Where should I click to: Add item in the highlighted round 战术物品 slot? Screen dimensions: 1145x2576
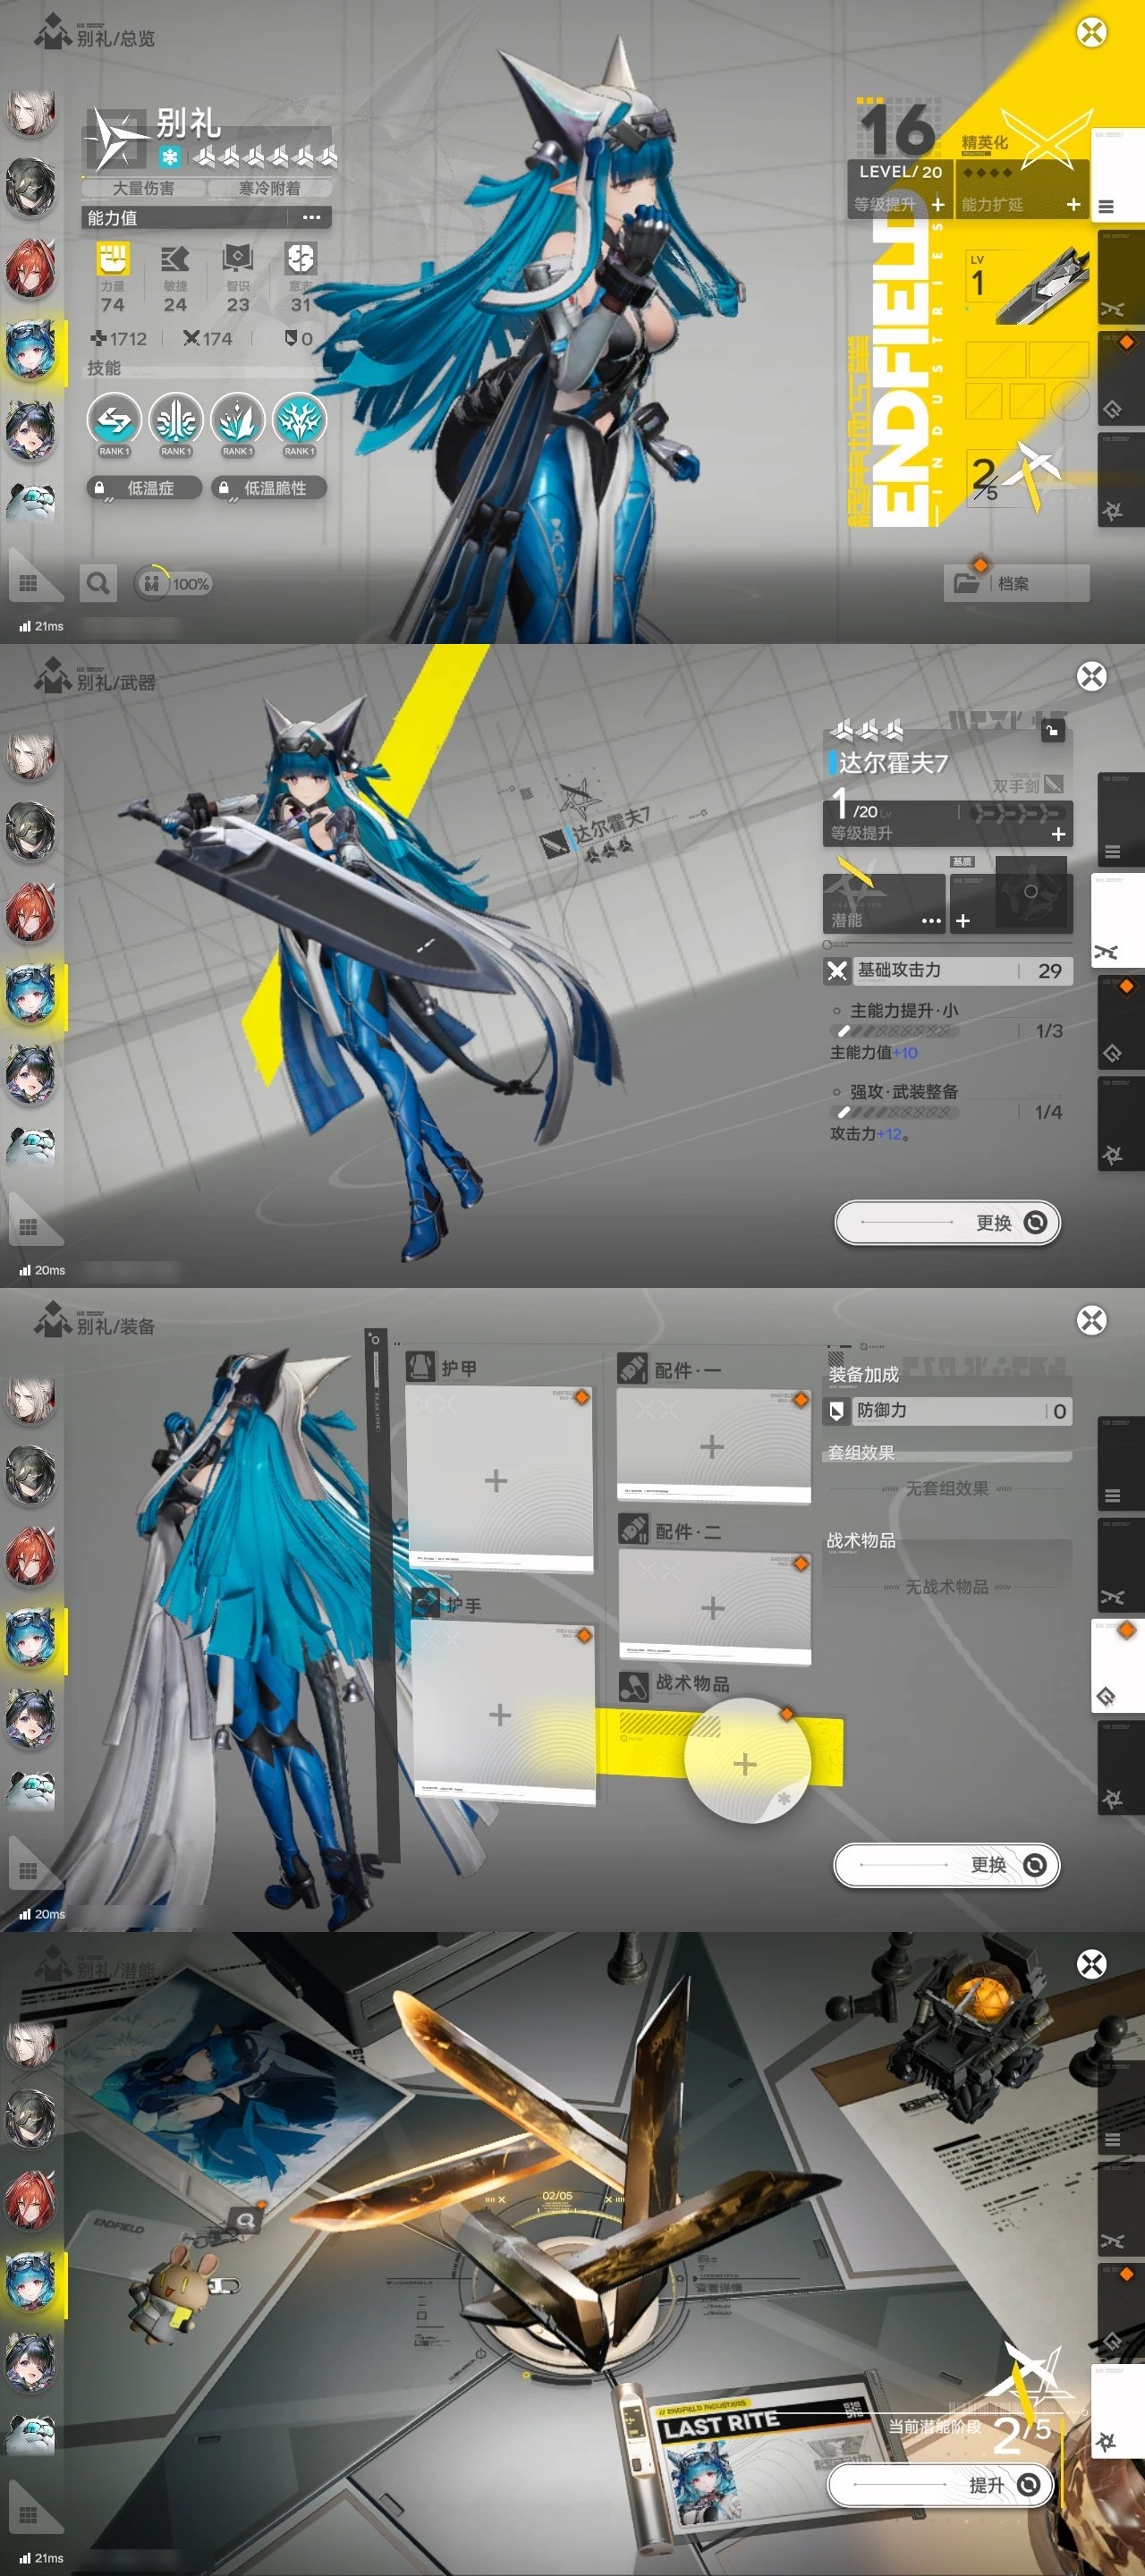pos(745,1764)
